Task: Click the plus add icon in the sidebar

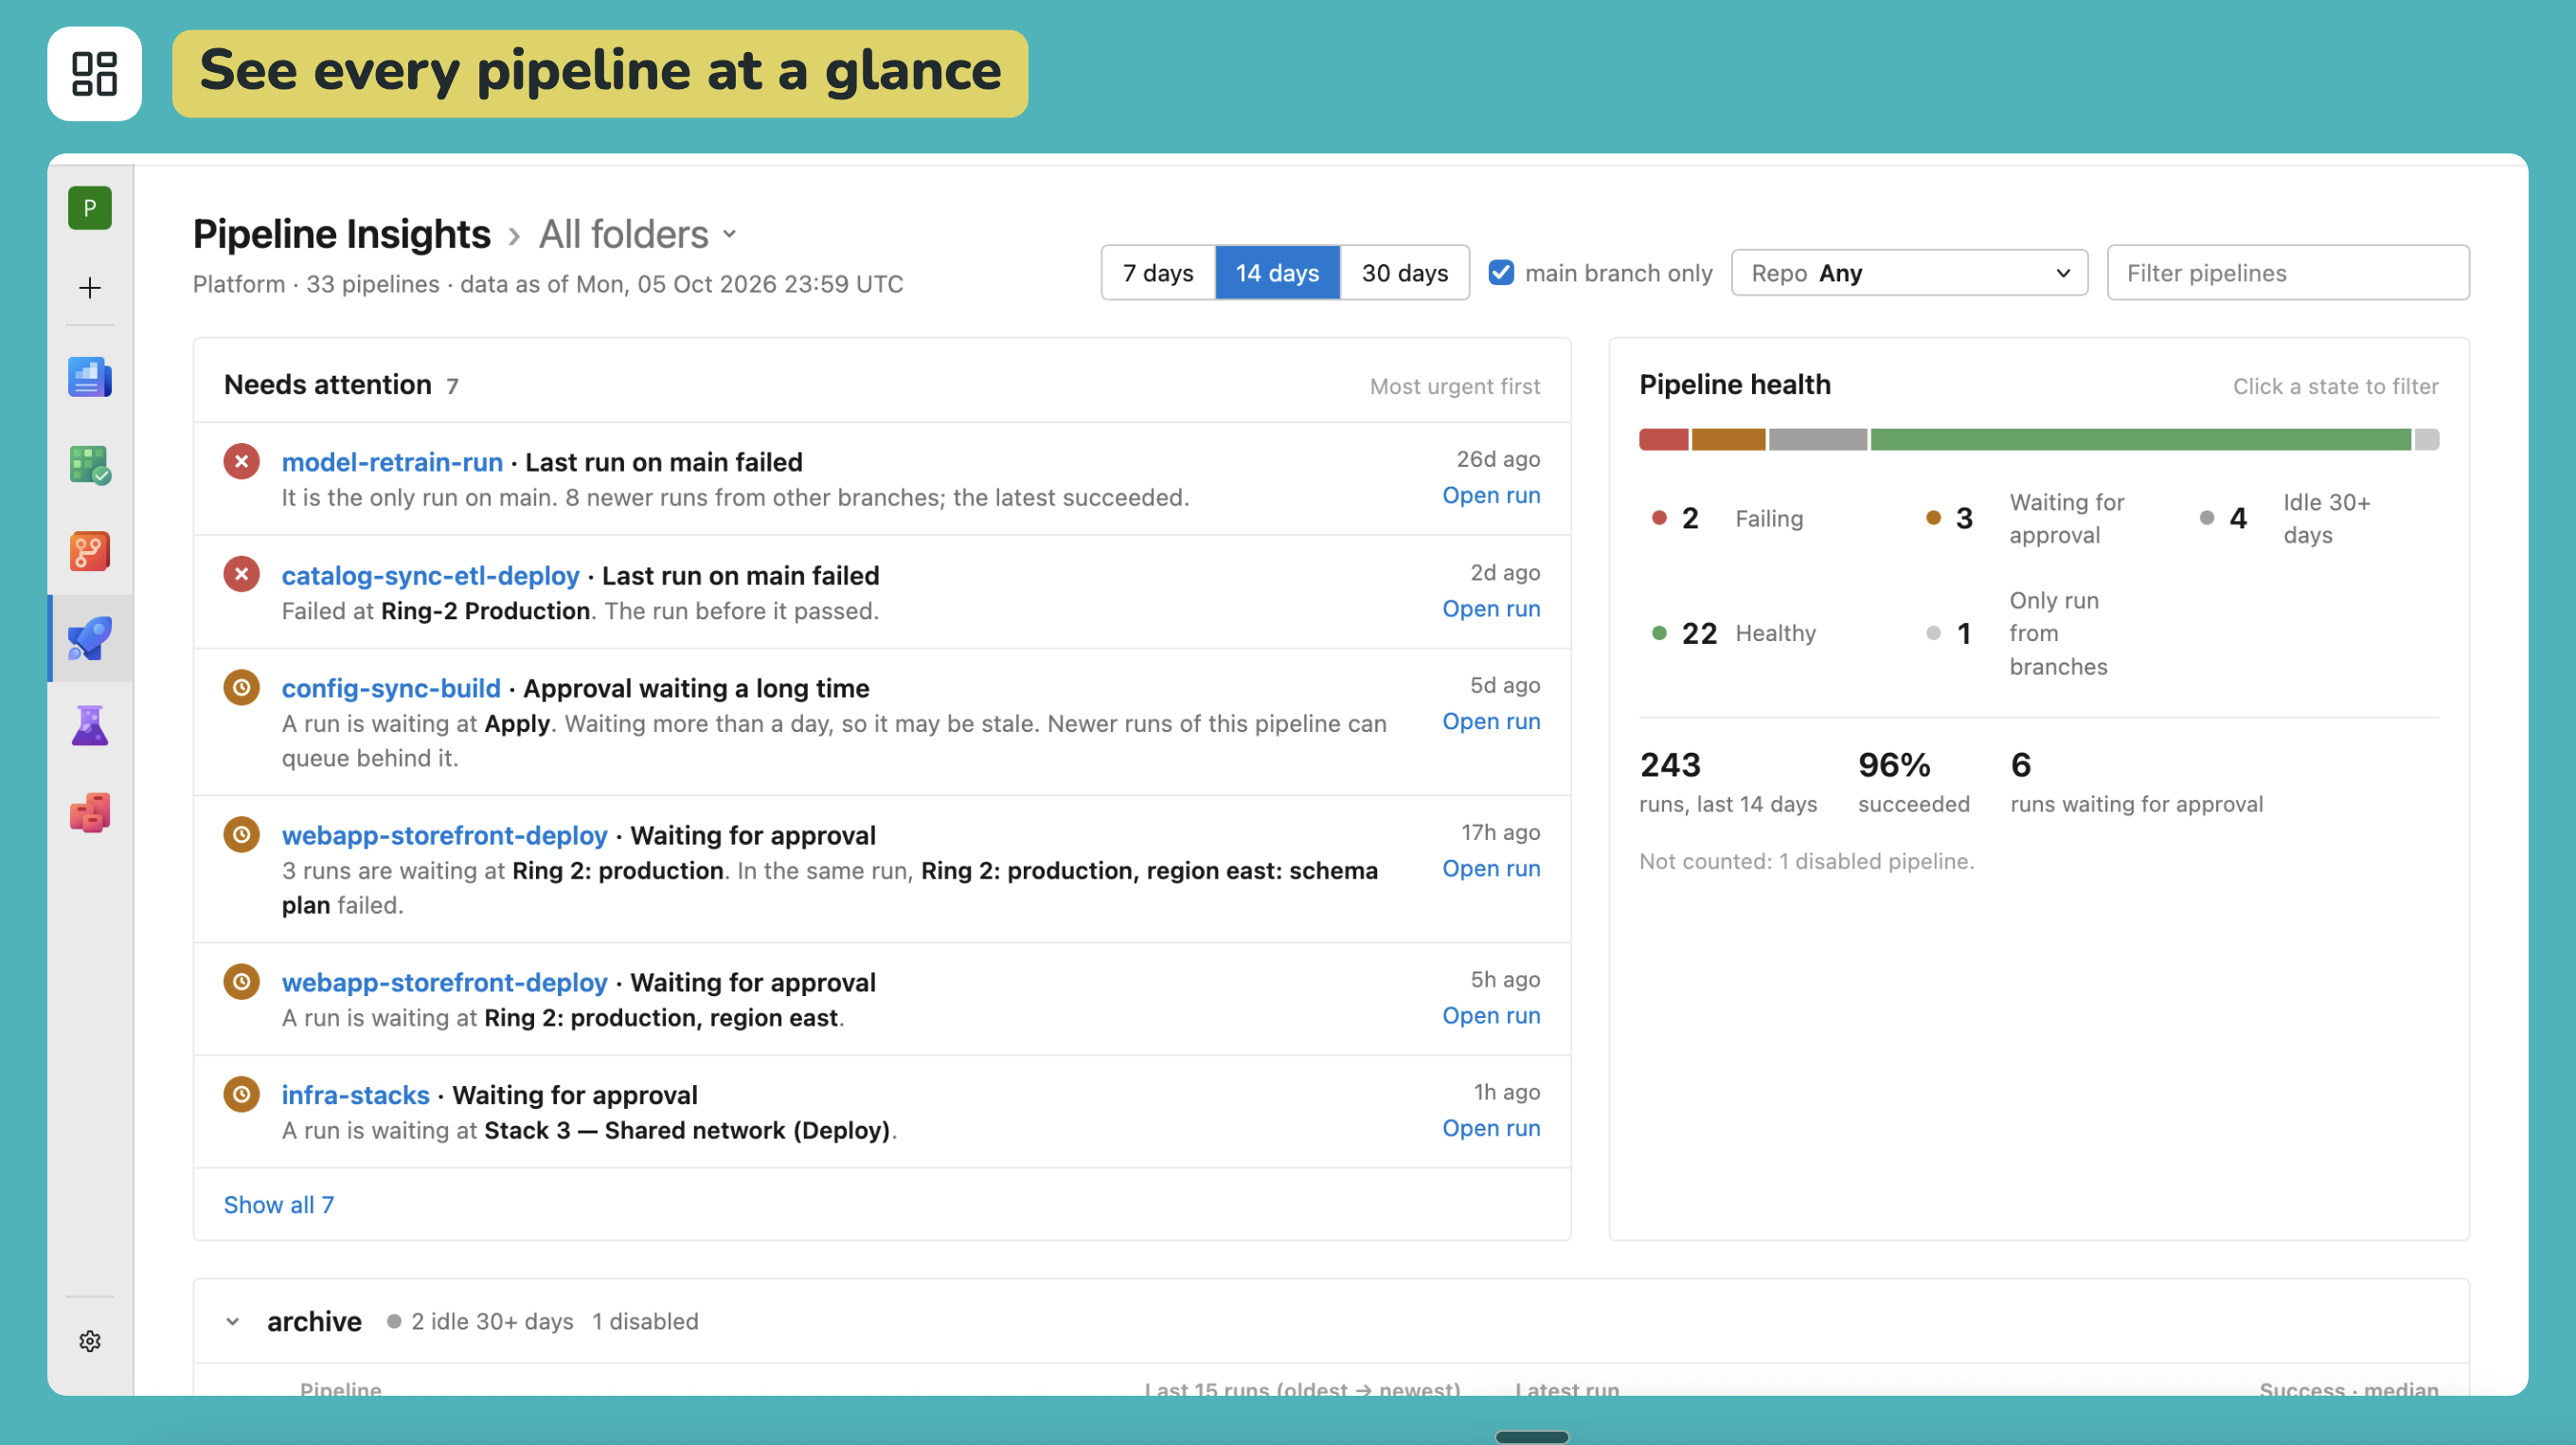Action: (x=90, y=288)
